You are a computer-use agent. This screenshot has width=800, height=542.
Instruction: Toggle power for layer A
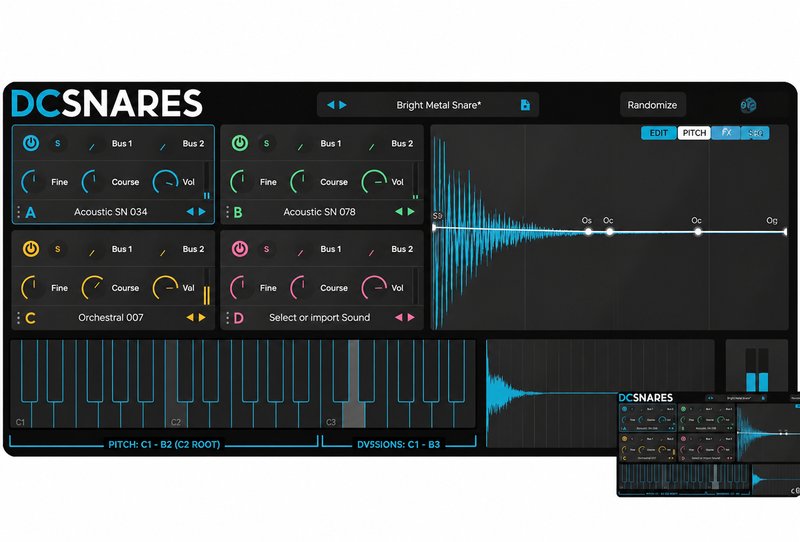(31, 143)
